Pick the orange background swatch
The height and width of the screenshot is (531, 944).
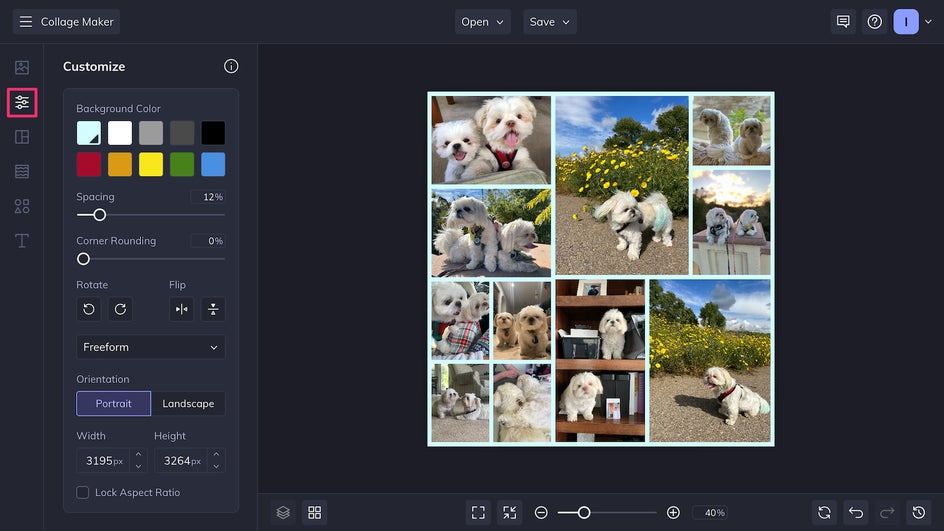(120, 164)
